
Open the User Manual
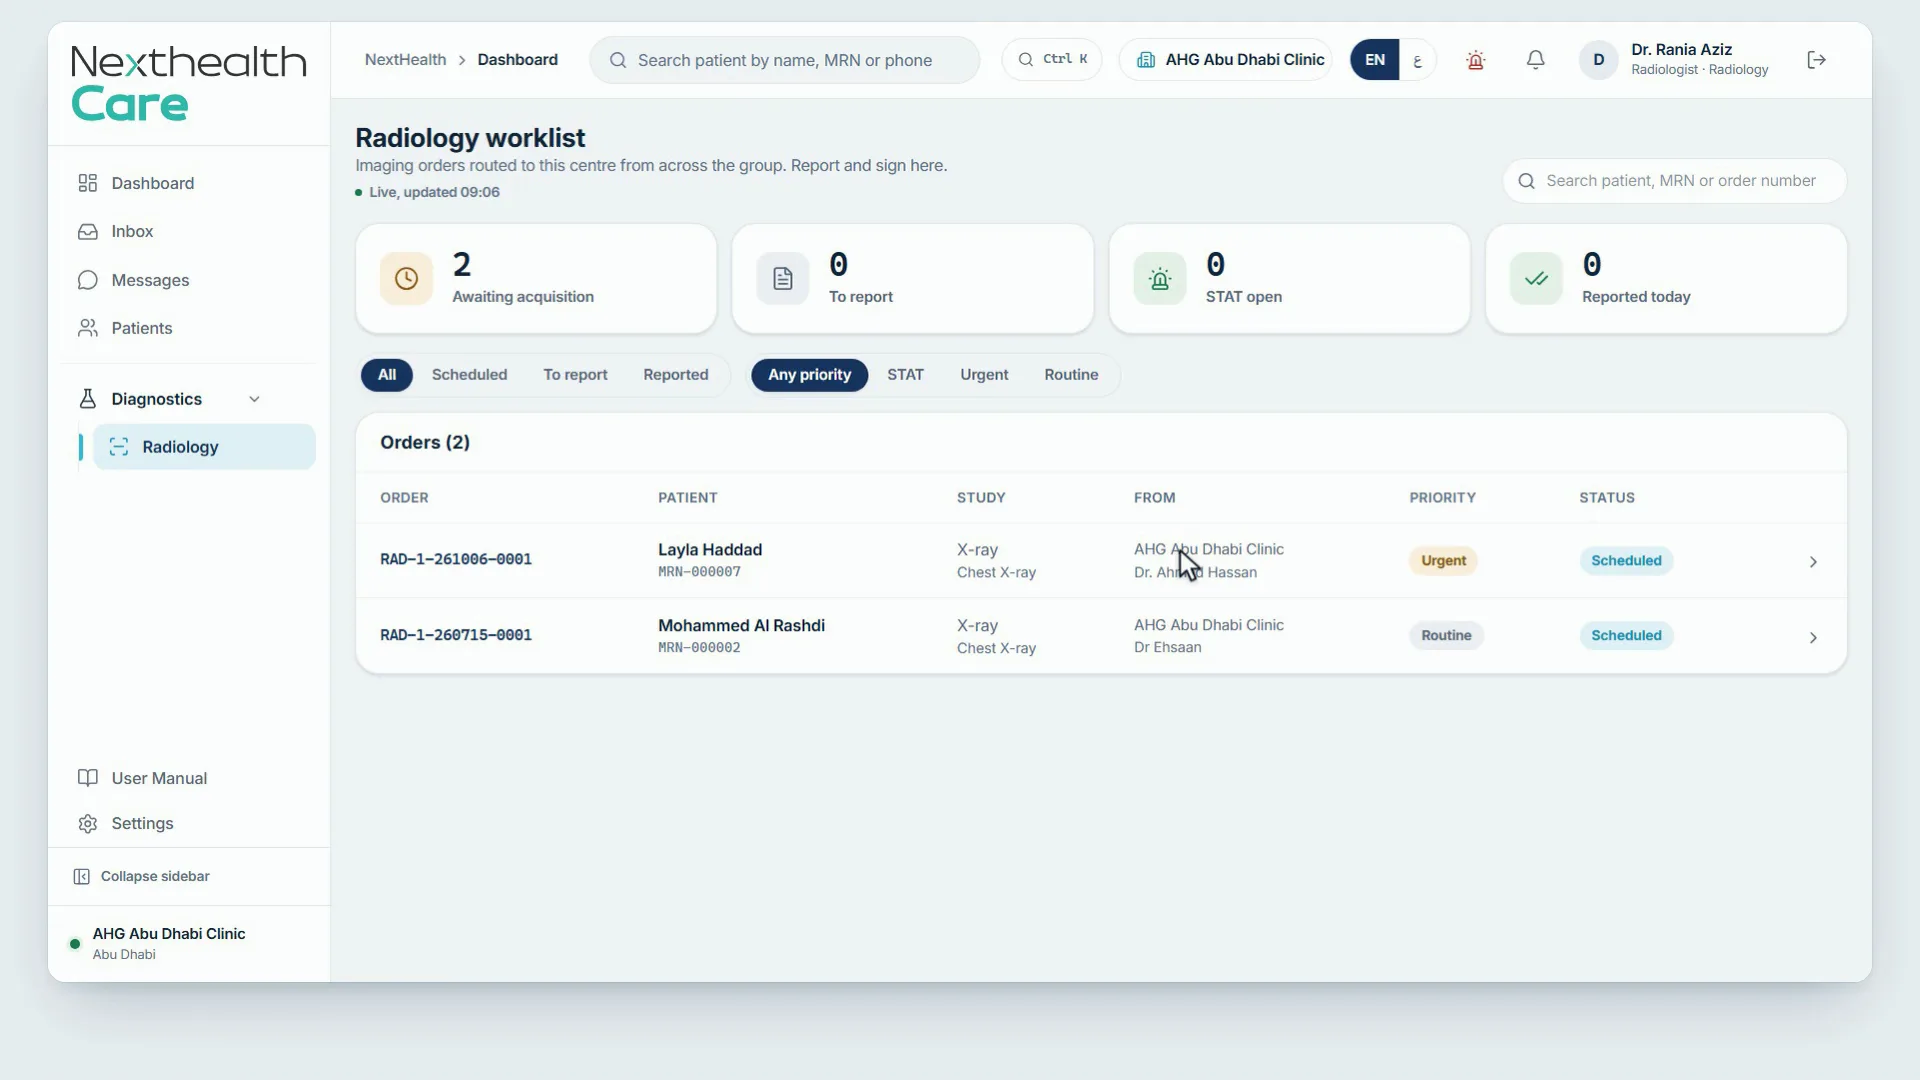click(x=187, y=778)
